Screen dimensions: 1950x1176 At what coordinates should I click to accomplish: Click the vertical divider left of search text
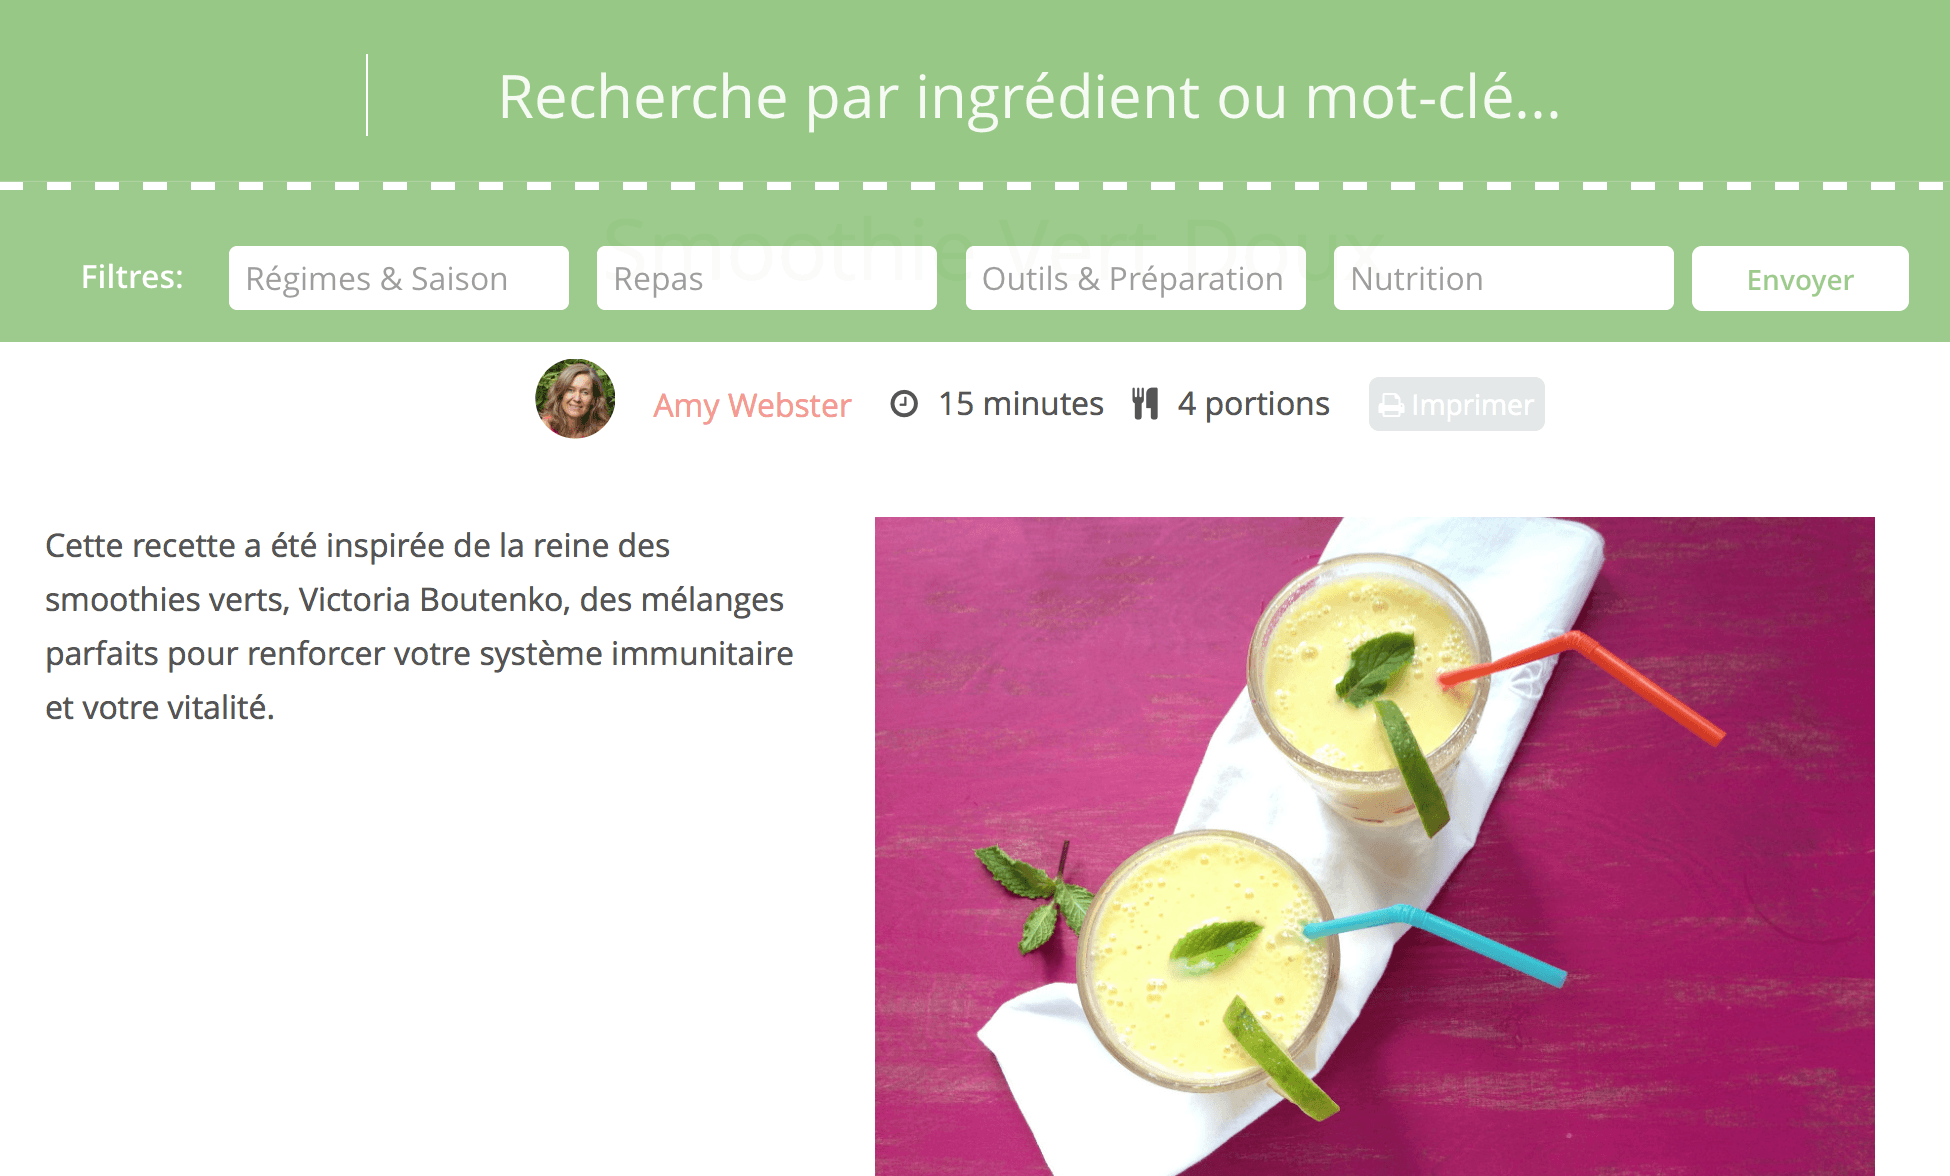pyautogui.click(x=367, y=95)
